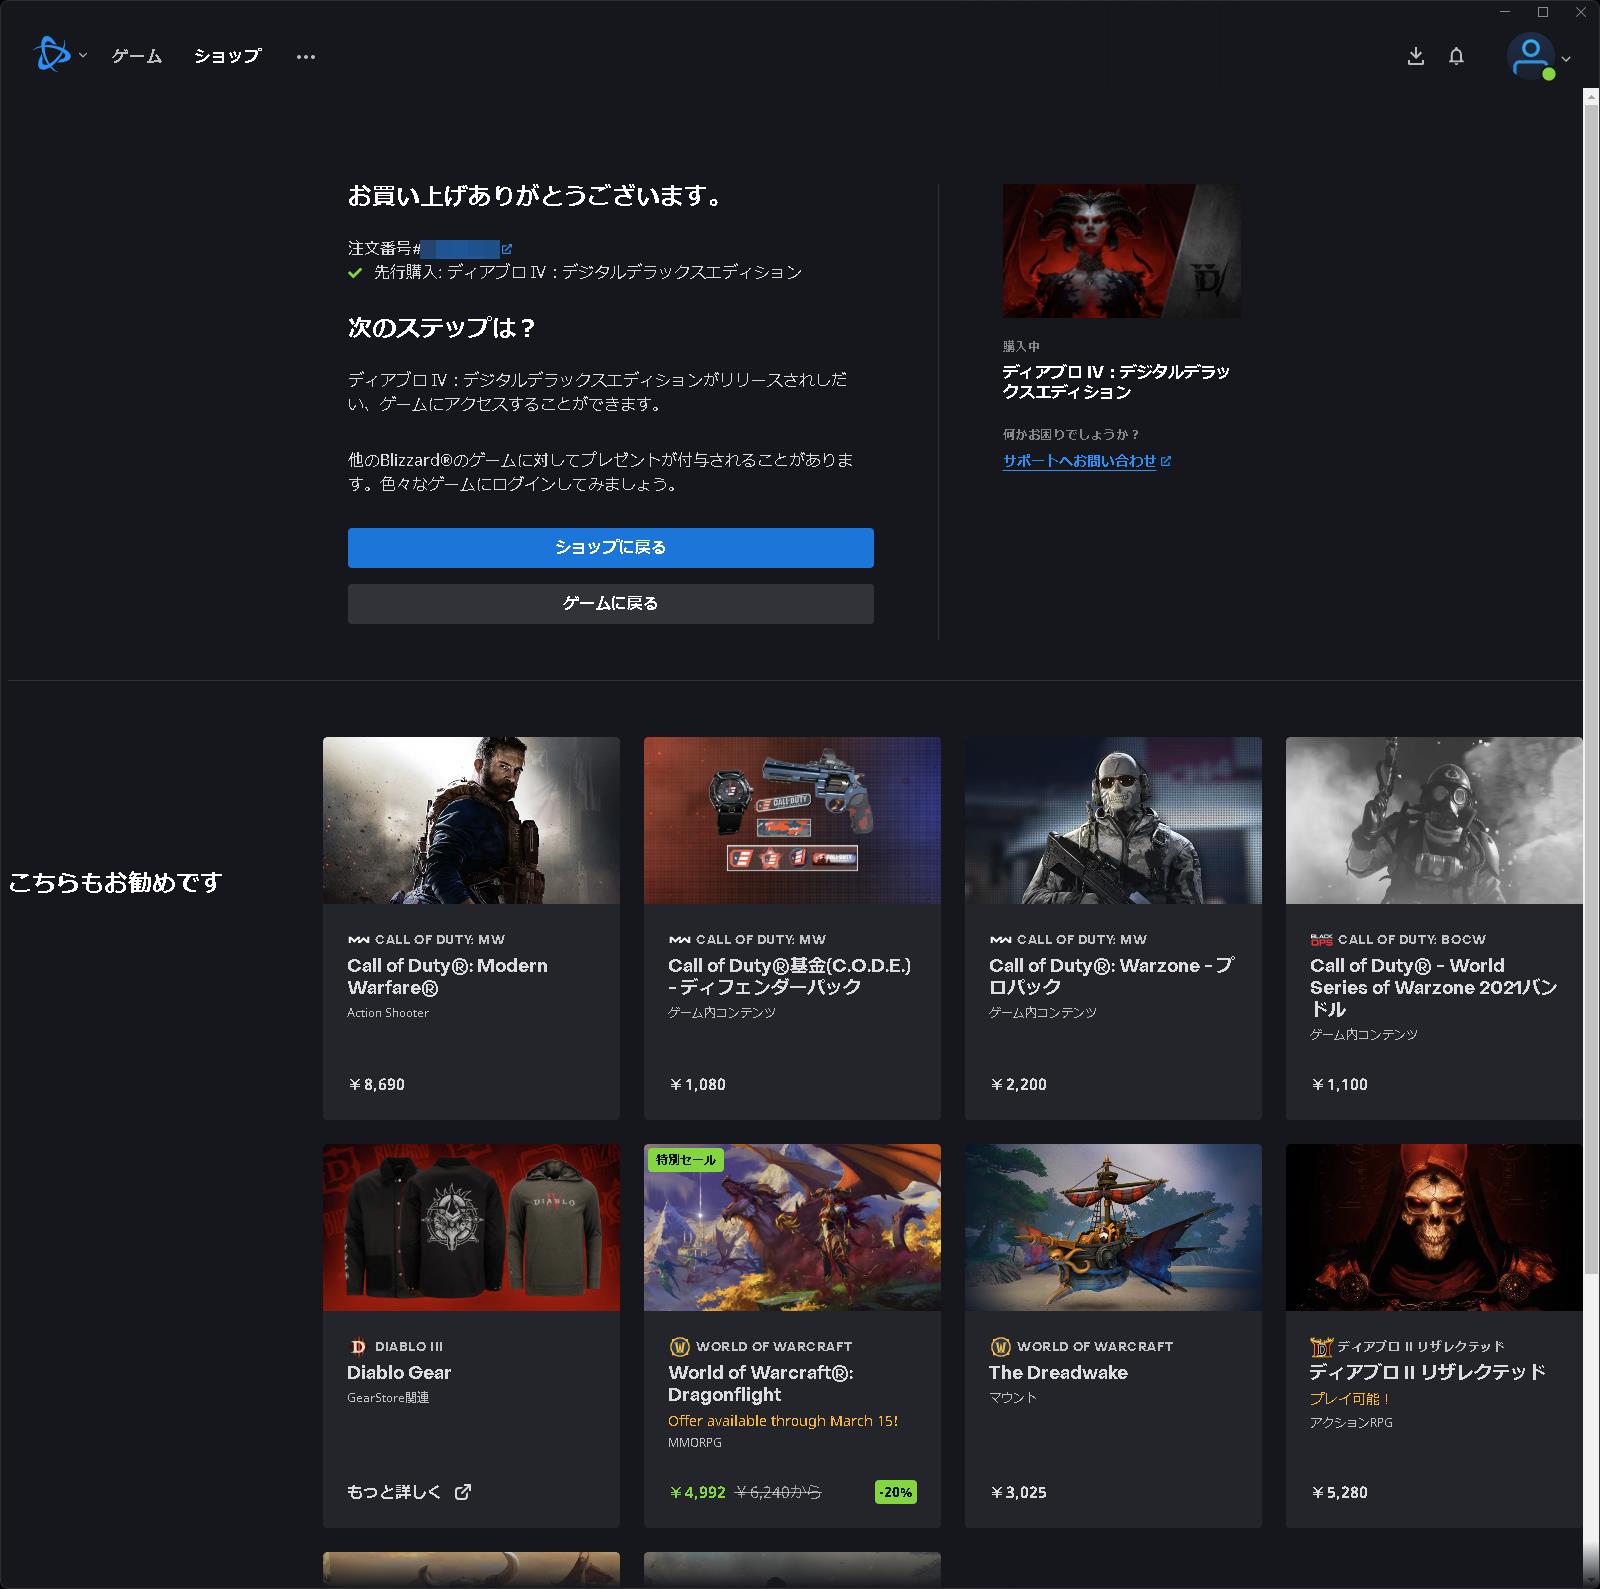Switch to the ショップ tab
This screenshot has height=1589, width=1600.
[227, 57]
